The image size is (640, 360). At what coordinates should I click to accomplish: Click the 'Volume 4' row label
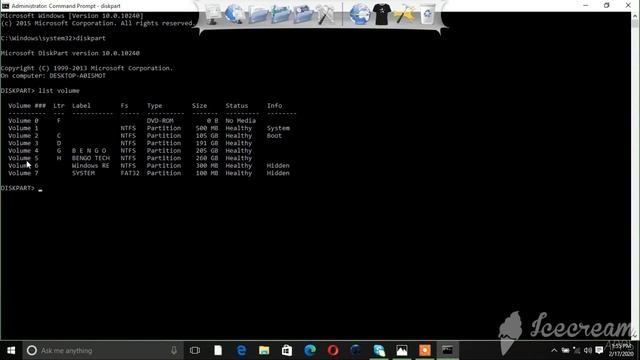click(x=23, y=151)
